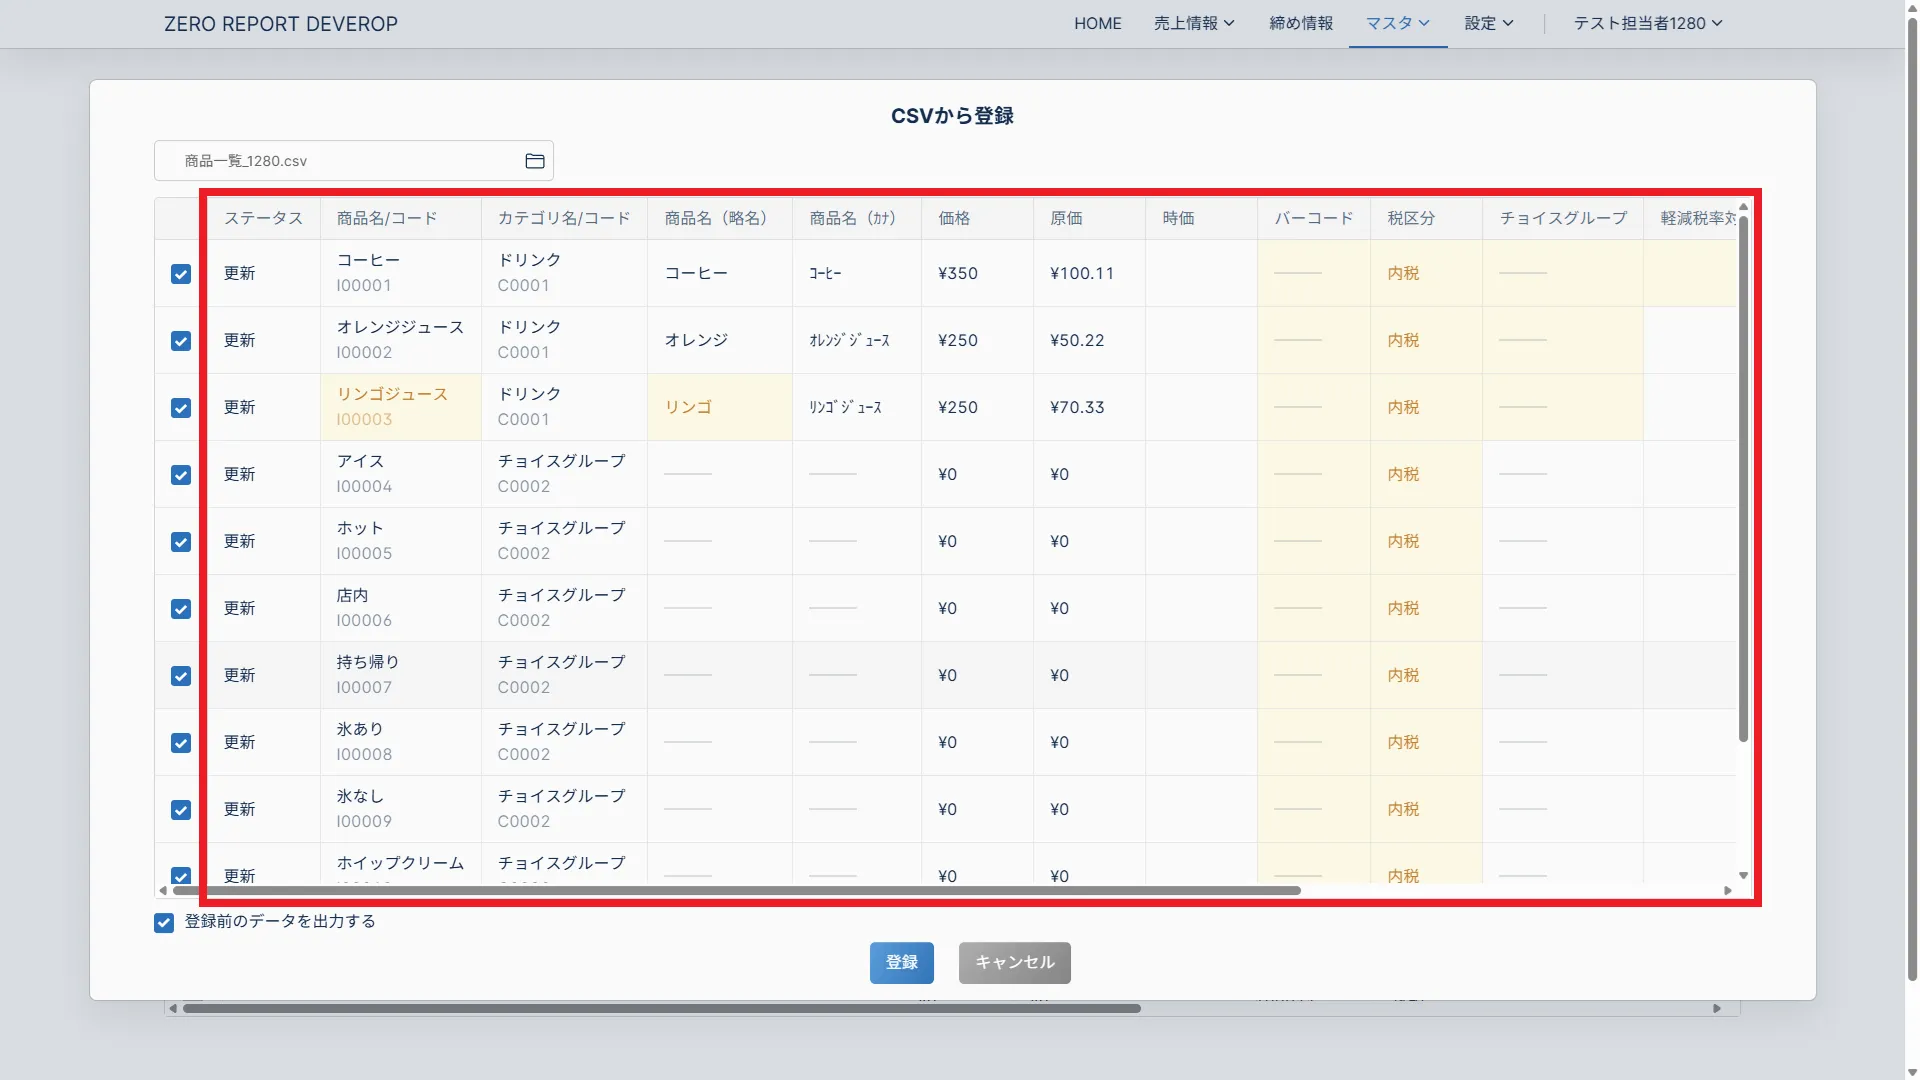Uncheck the 氷なし row checkbox
1920x1080 pixels.
(x=181, y=810)
